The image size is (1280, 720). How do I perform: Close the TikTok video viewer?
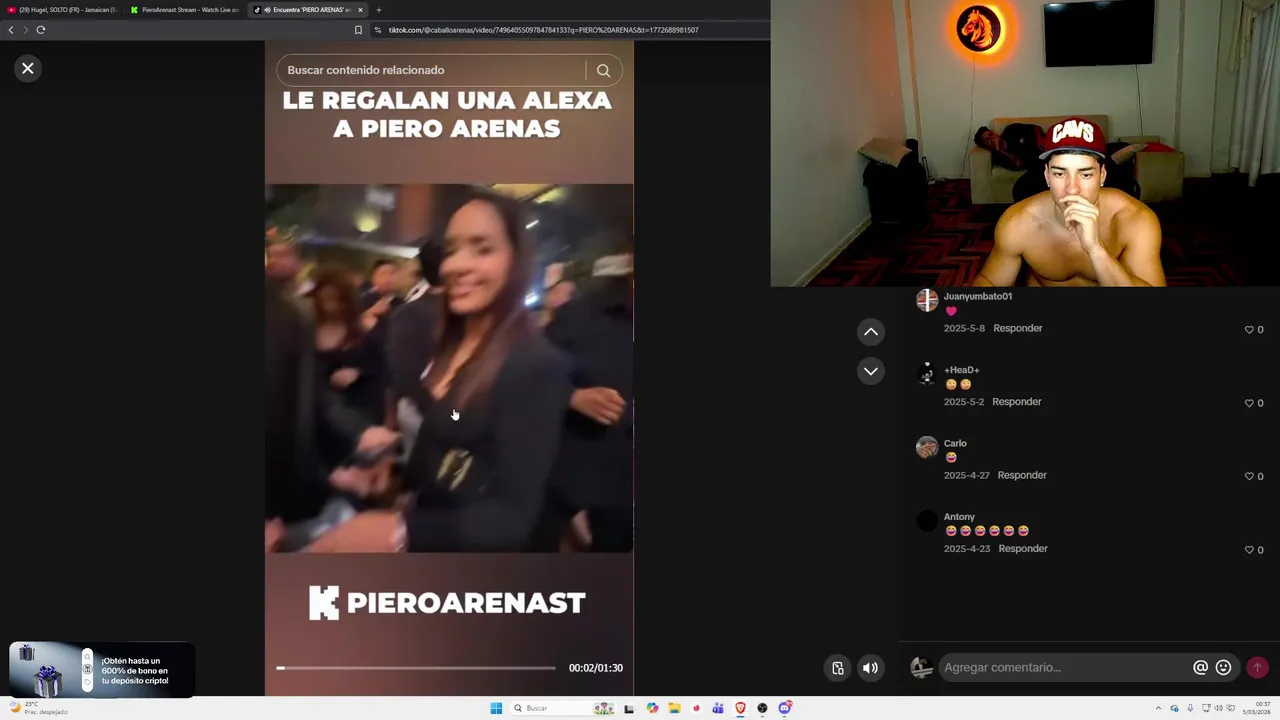[x=28, y=68]
